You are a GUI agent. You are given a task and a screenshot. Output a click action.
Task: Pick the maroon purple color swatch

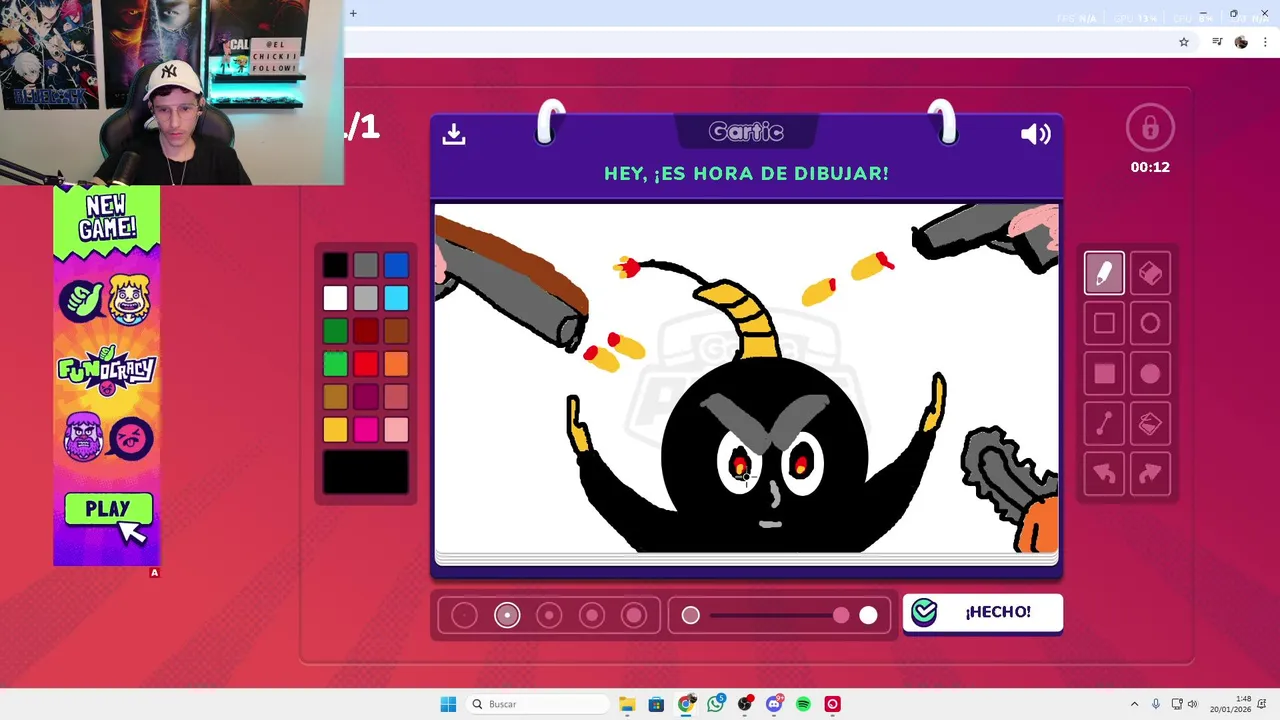coord(366,397)
